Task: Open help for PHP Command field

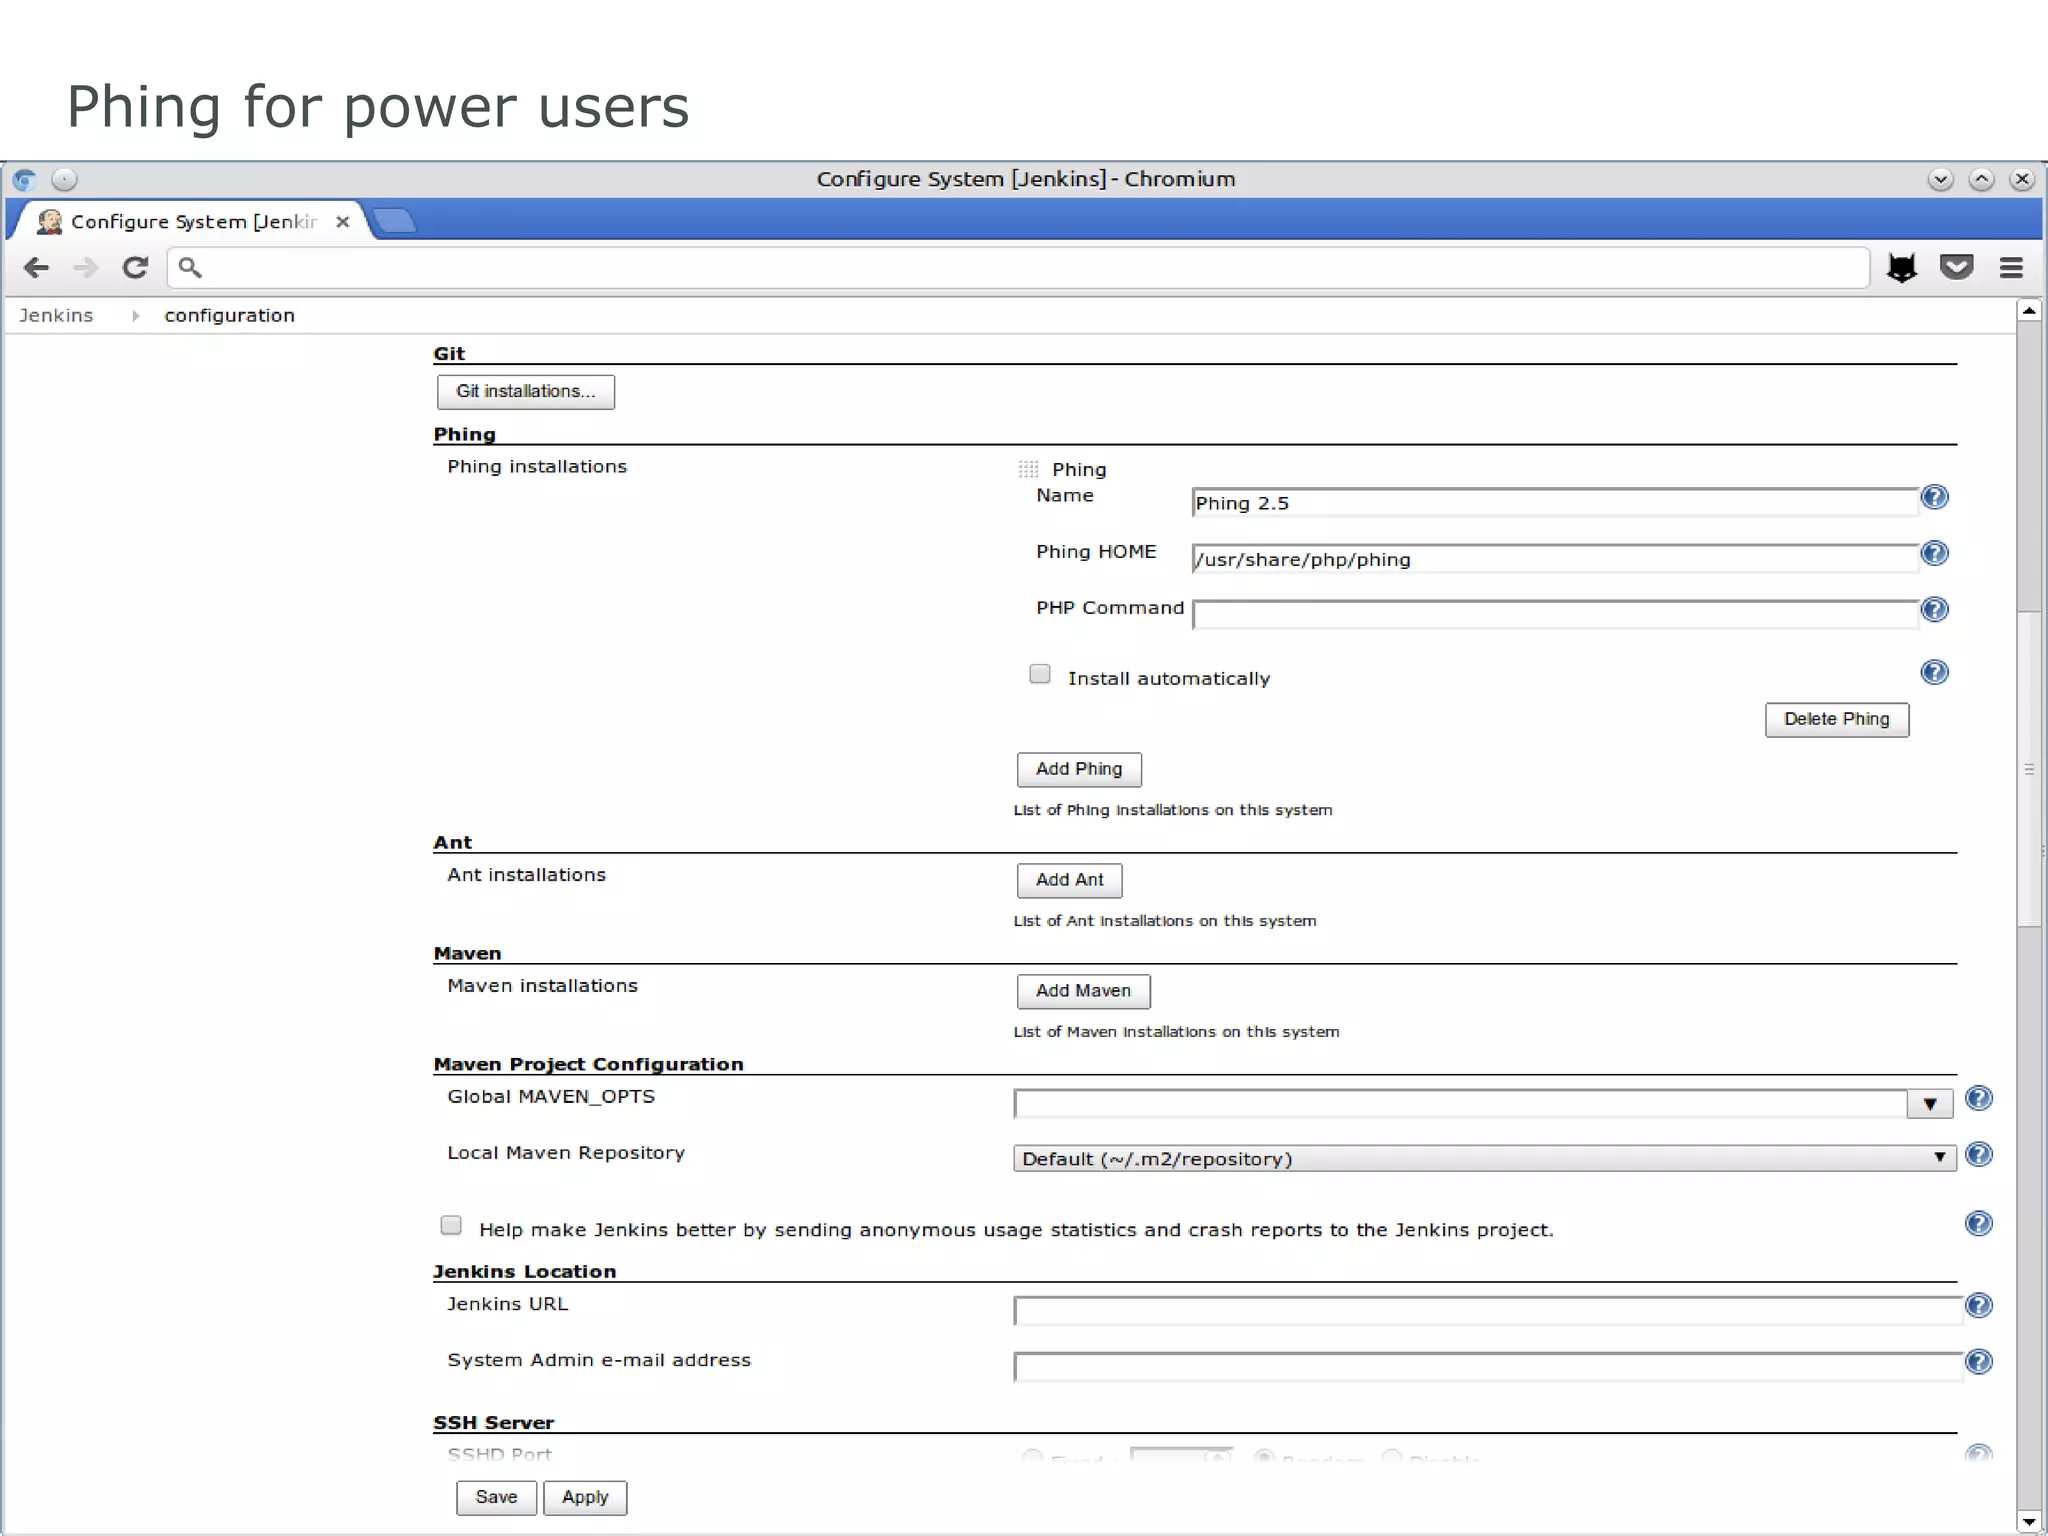Action: point(1935,609)
